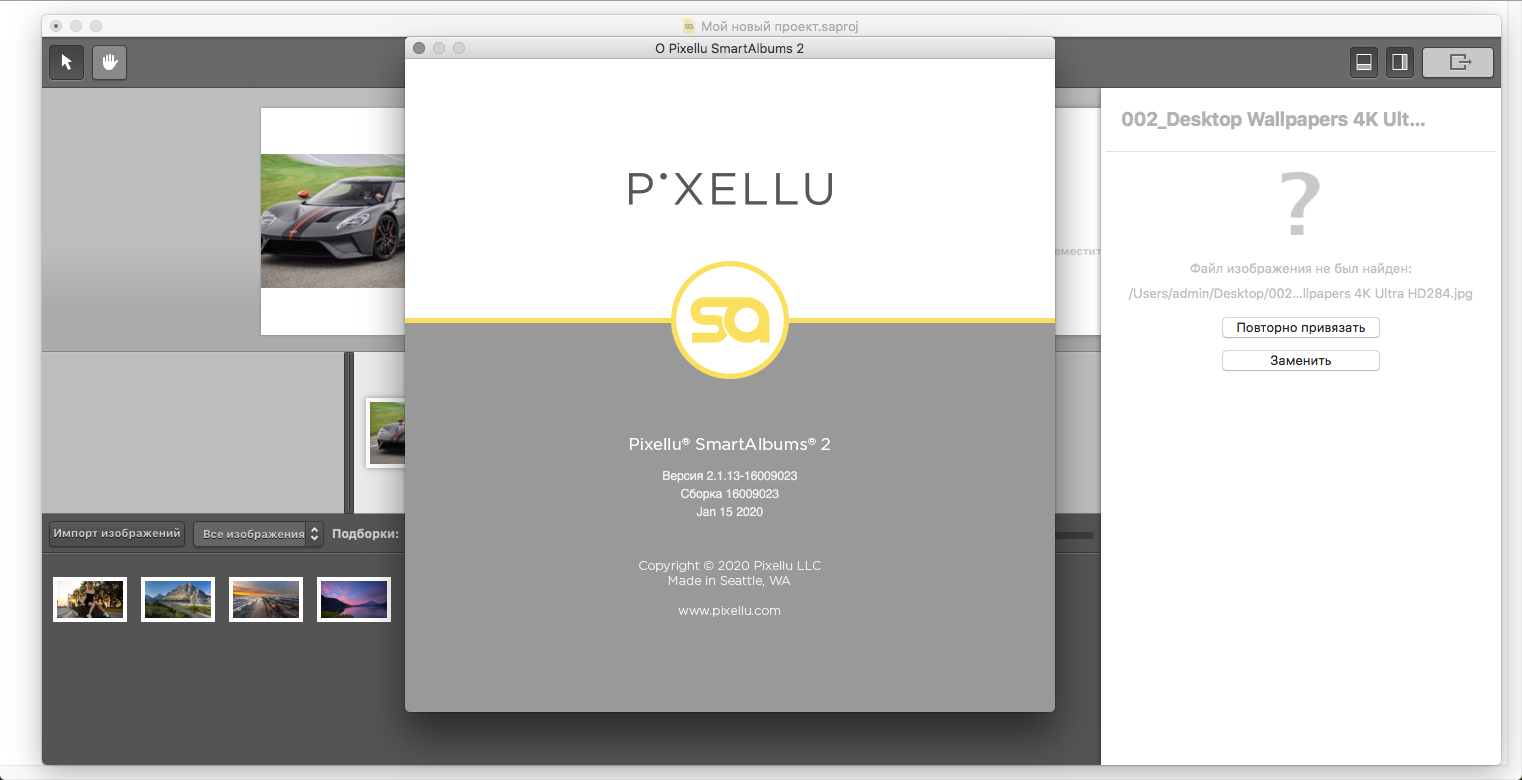Open the 'Все изображения' filter dropdown
Image resolution: width=1522 pixels, height=780 pixels.
[x=258, y=534]
